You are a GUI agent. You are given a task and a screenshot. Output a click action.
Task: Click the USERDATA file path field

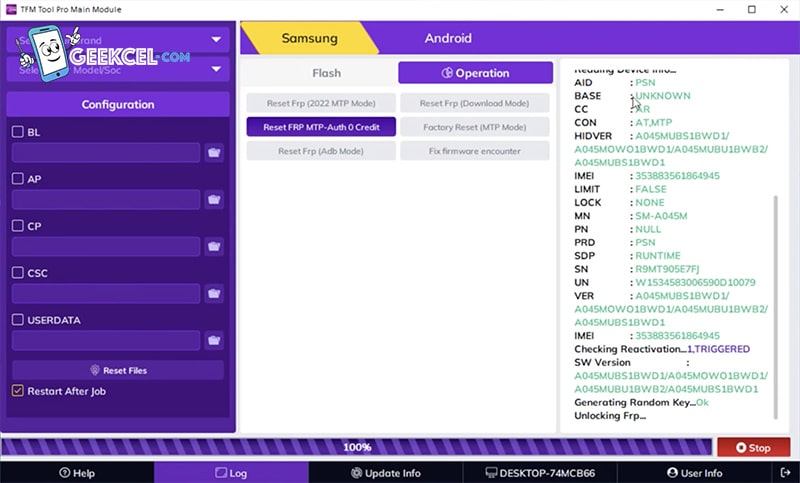[x=106, y=340]
